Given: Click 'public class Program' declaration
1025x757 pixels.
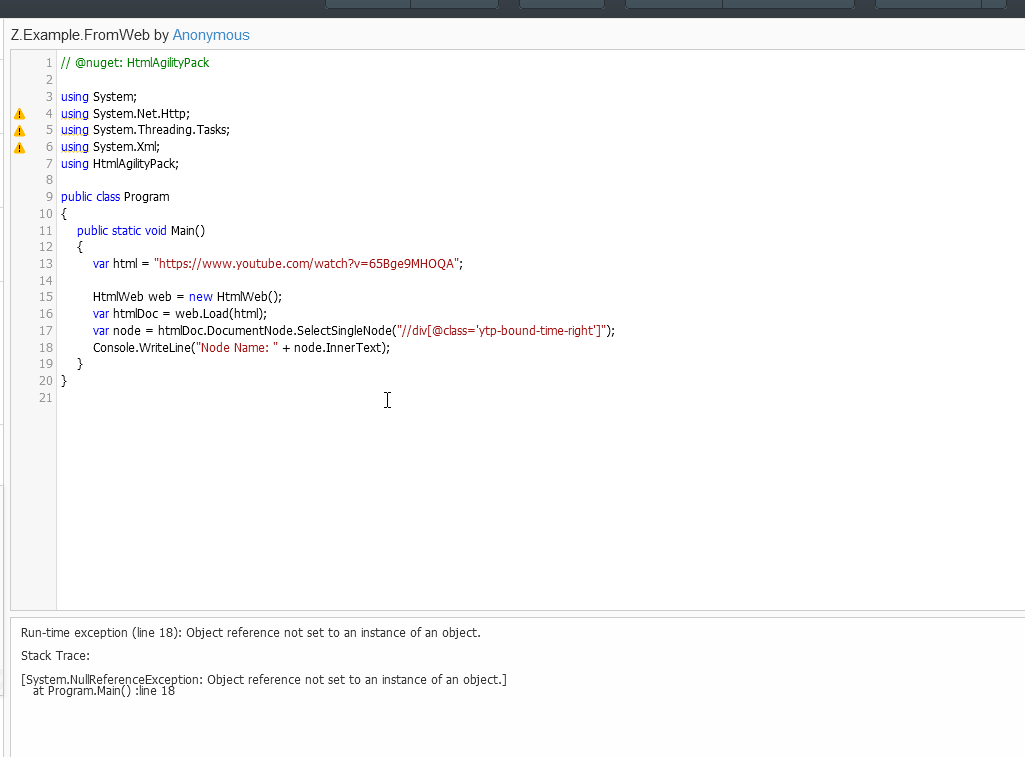Looking at the screenshot, I should tap(115, 197).
